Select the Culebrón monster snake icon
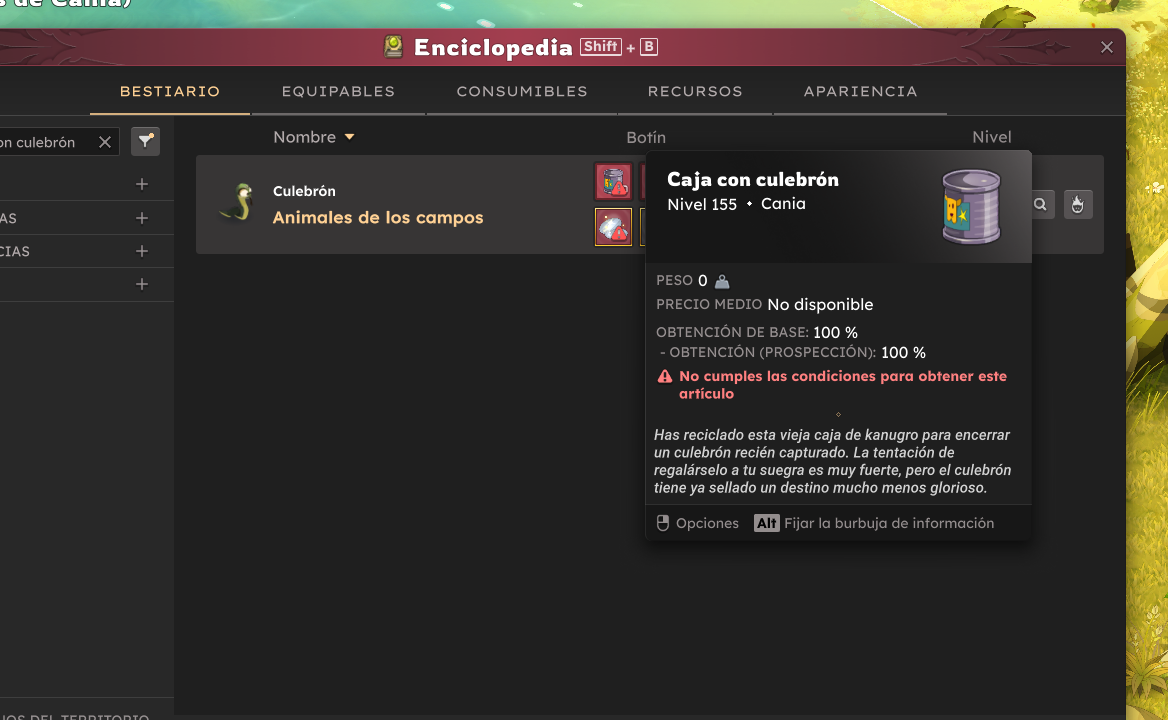This screenshot has height=720, width=1168. pos(238,203)
